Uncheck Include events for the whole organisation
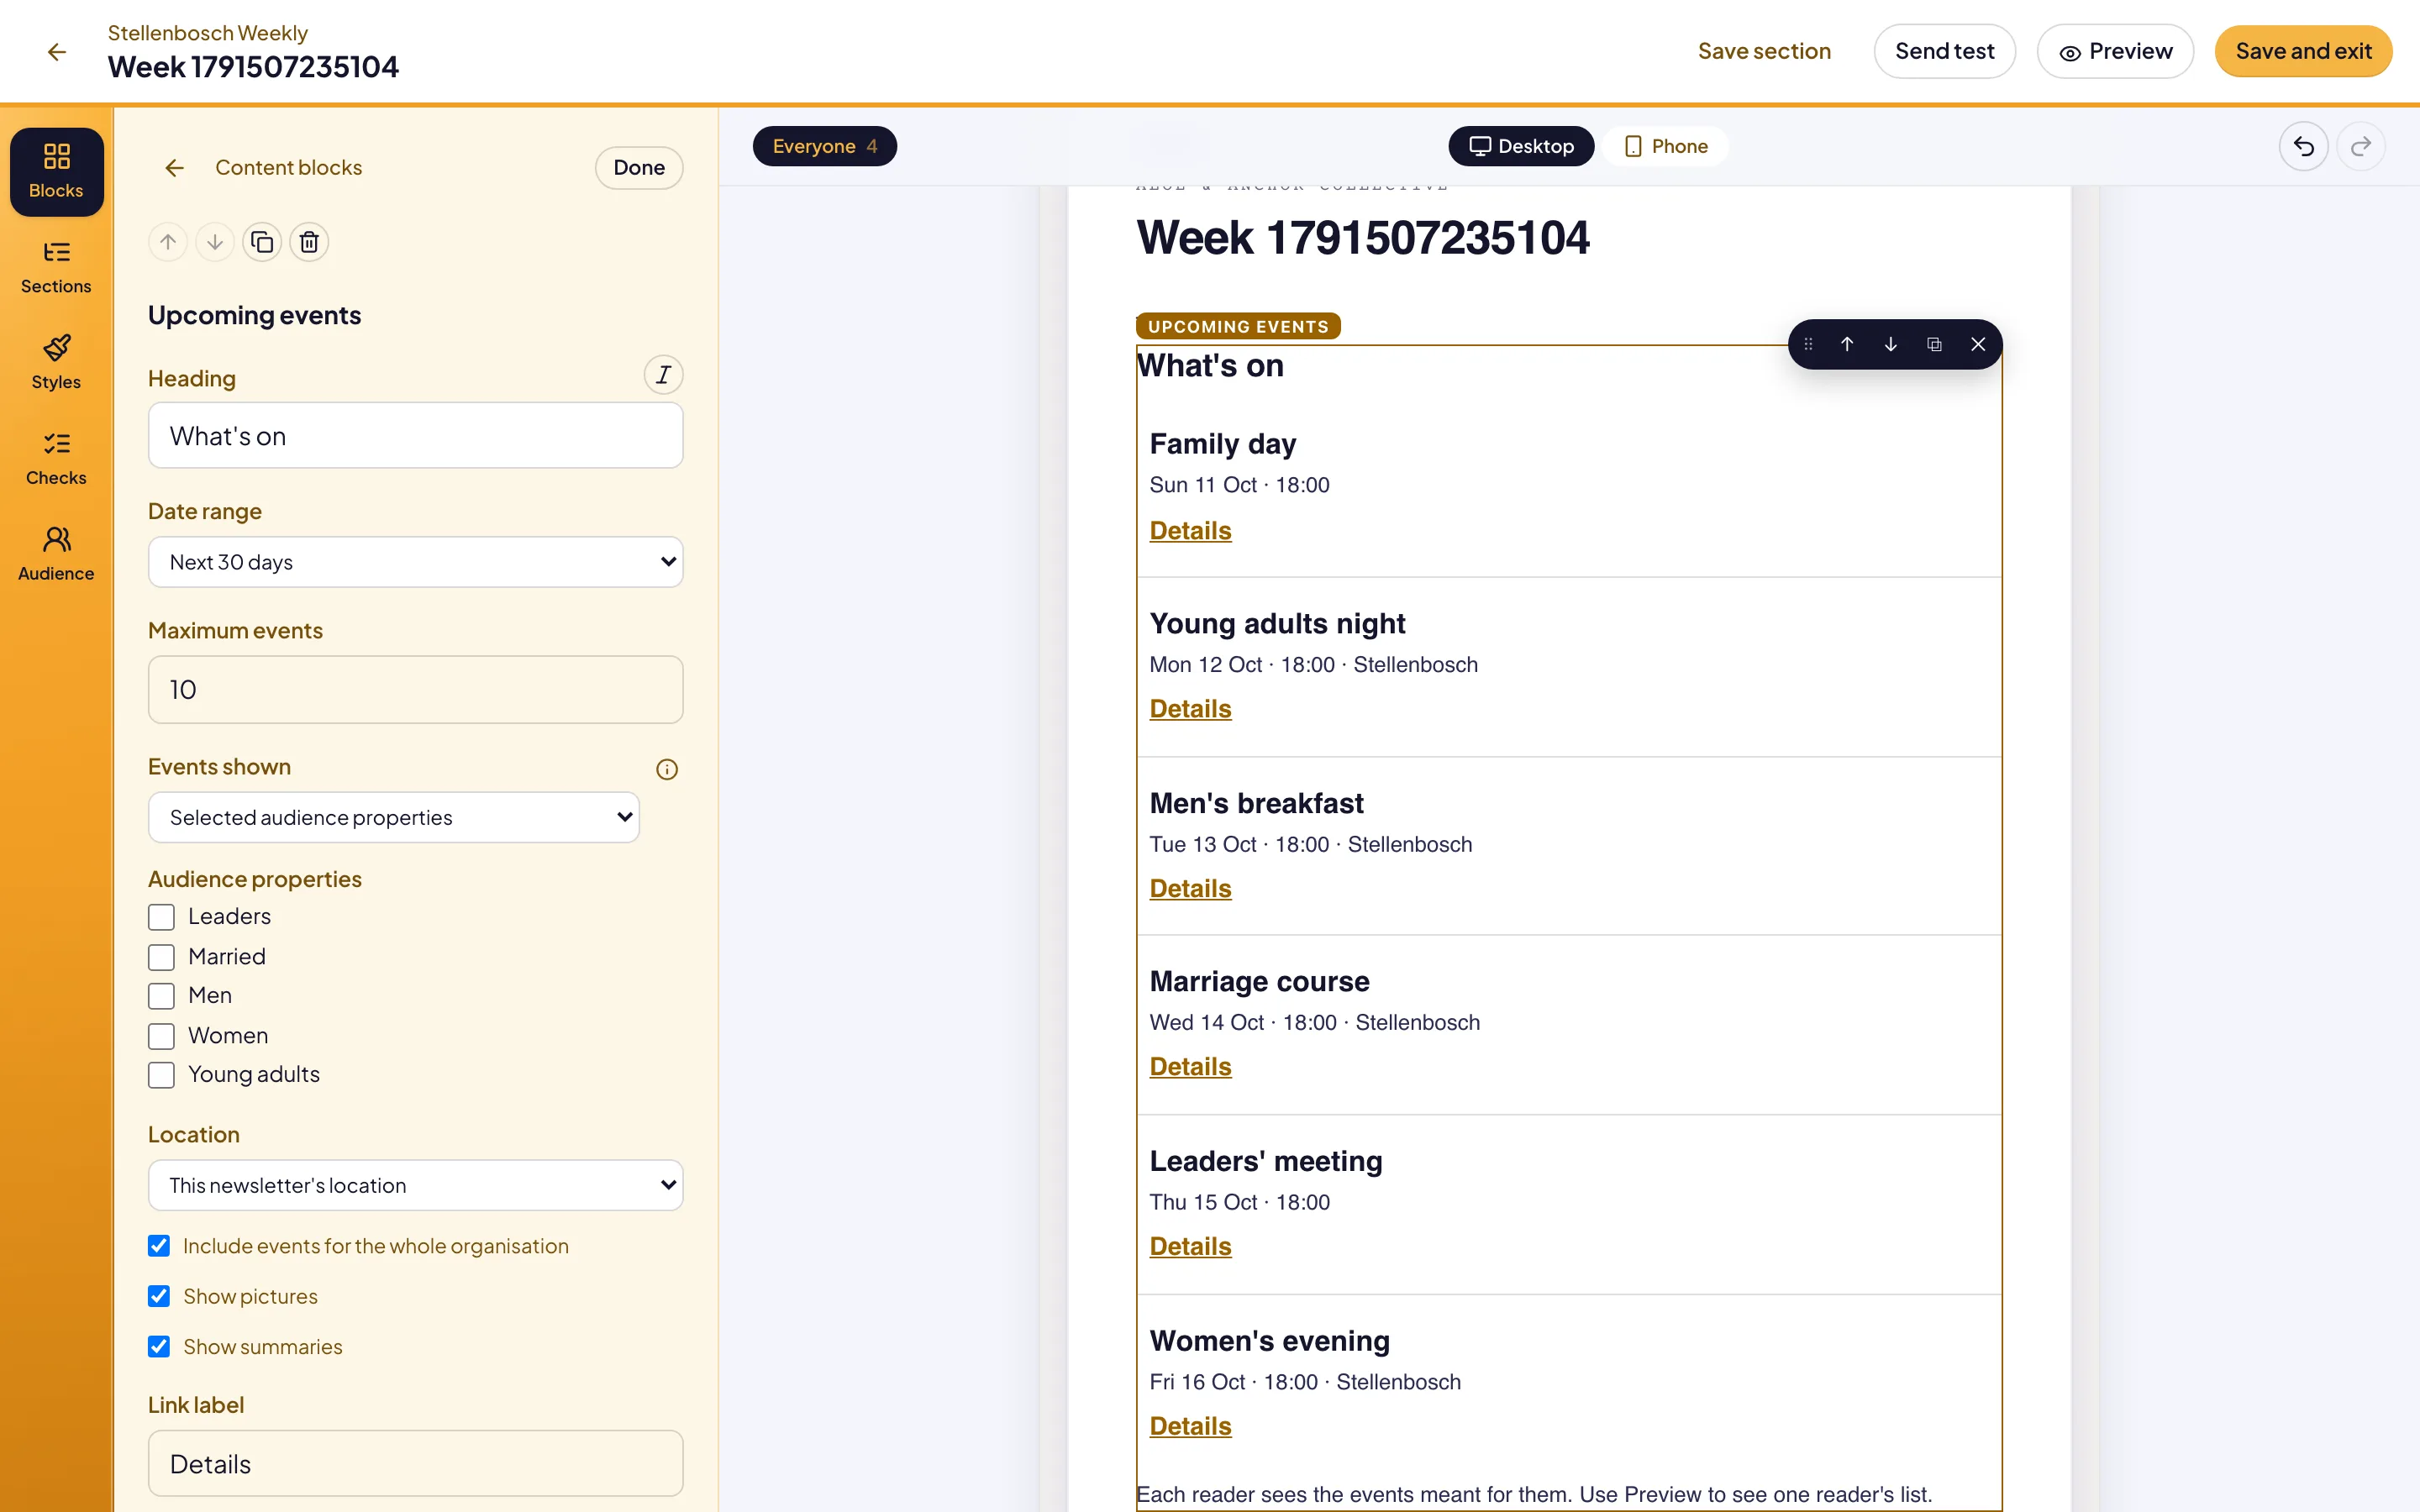The image size is (2420, 1512). pos(159,1246)
